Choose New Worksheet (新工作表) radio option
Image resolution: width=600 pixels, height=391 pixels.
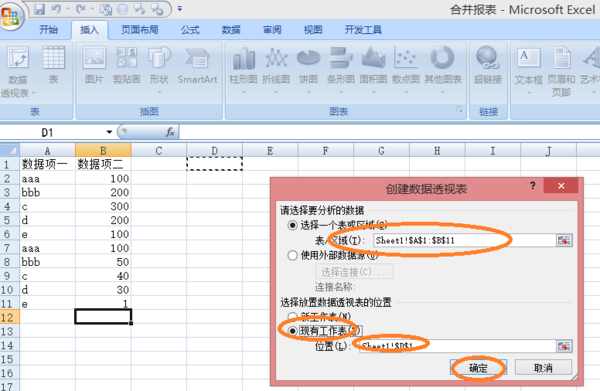tap(292, 317)
